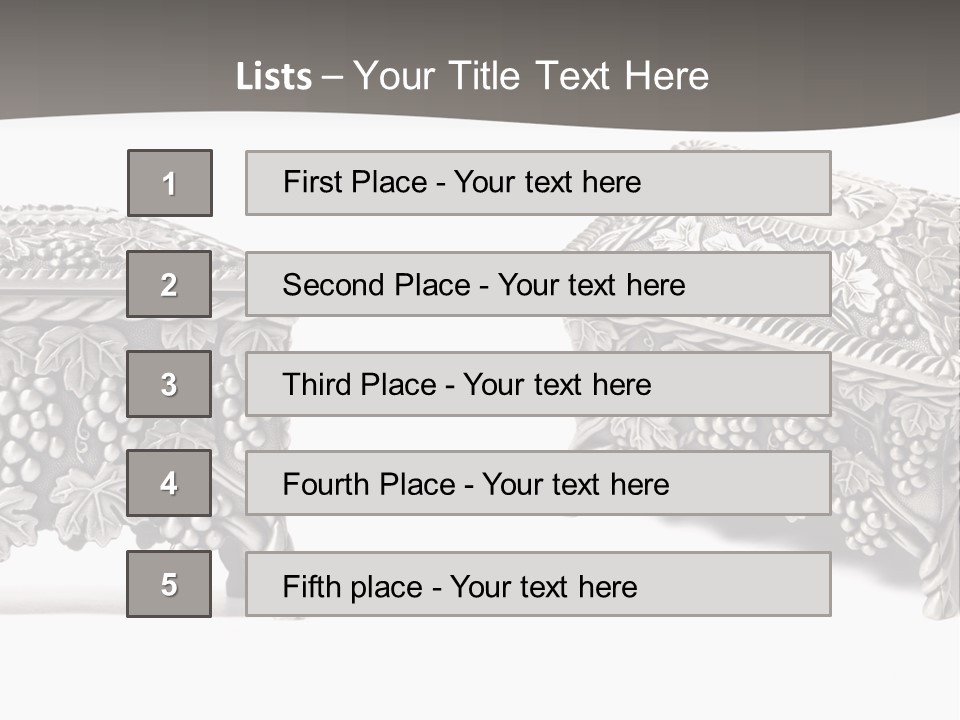This screenshot has width=960, height=720.
Task: Select the number 1 box
Action: coord(170,183)
